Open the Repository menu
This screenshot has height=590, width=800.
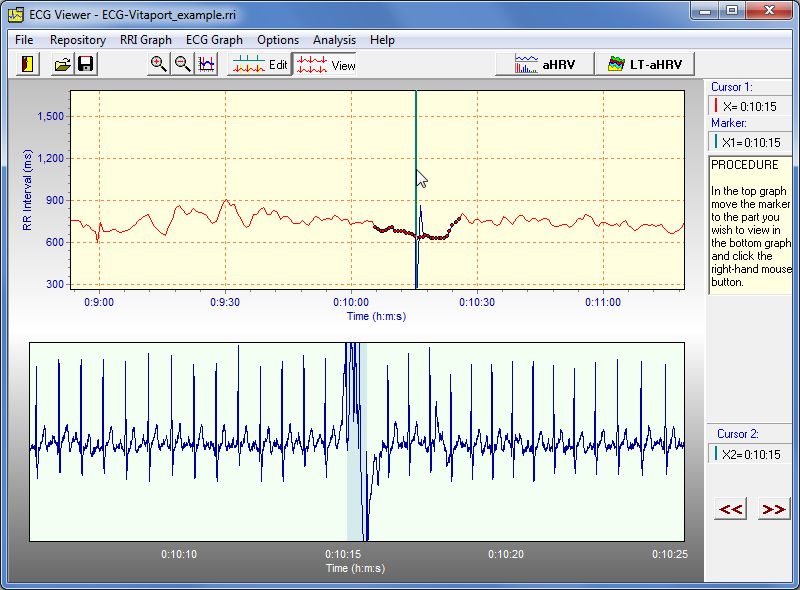[x=78, y=40]
